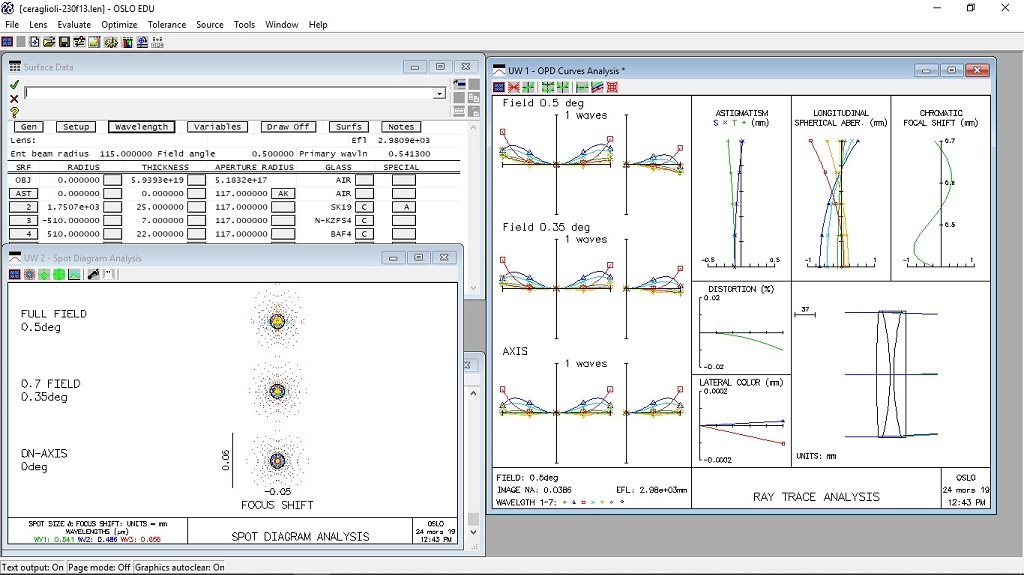
Task: Click the surface data spreadsheet icon in main toolbar
Action: (80, 42)
